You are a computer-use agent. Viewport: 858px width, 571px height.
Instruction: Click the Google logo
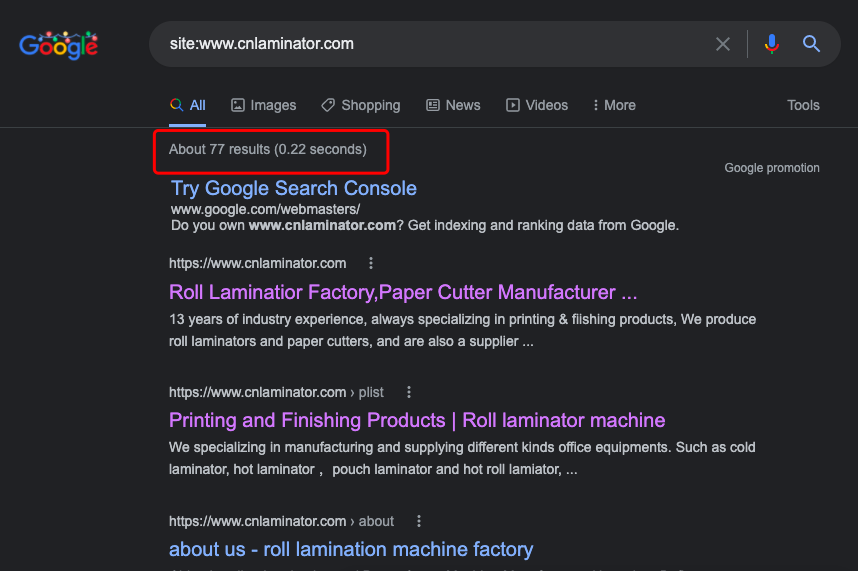click(x=59, y=45)
